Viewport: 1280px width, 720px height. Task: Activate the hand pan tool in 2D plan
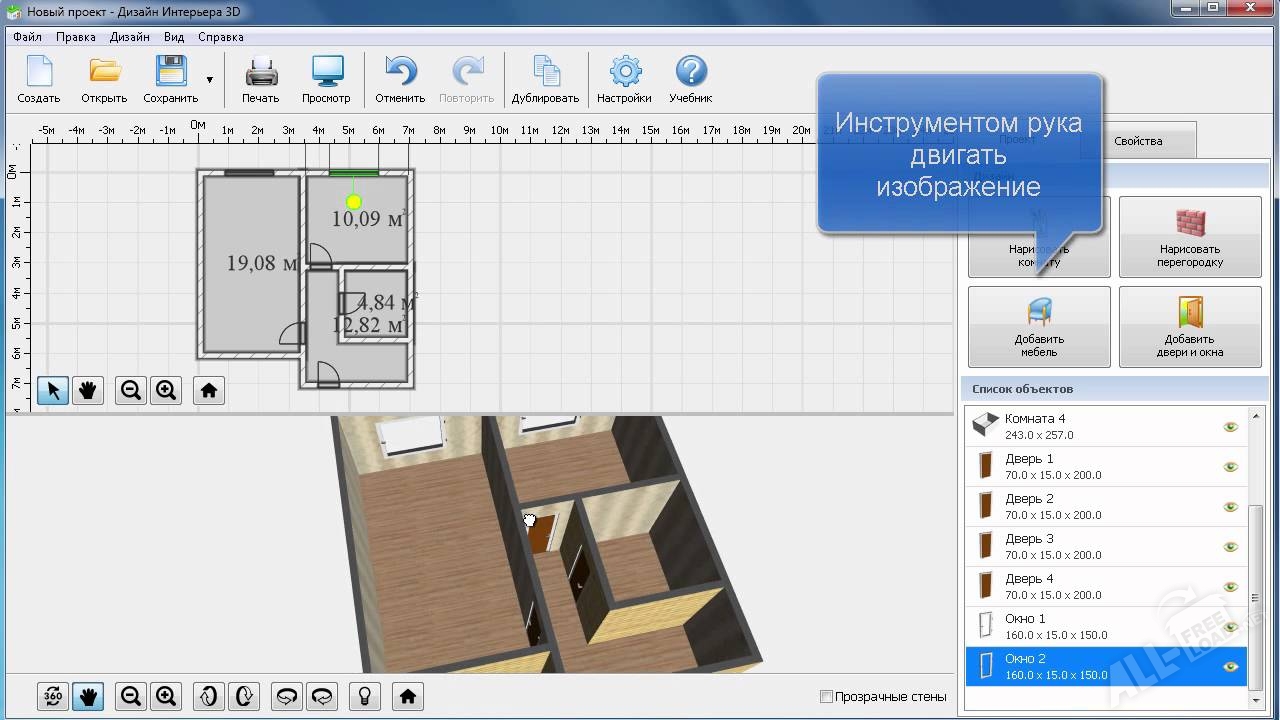click(x=88, y=391)
